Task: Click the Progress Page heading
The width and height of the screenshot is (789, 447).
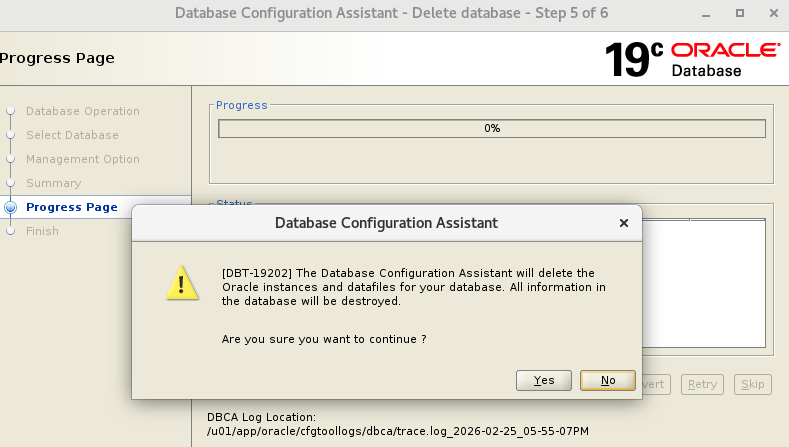Action: point(57,58)
